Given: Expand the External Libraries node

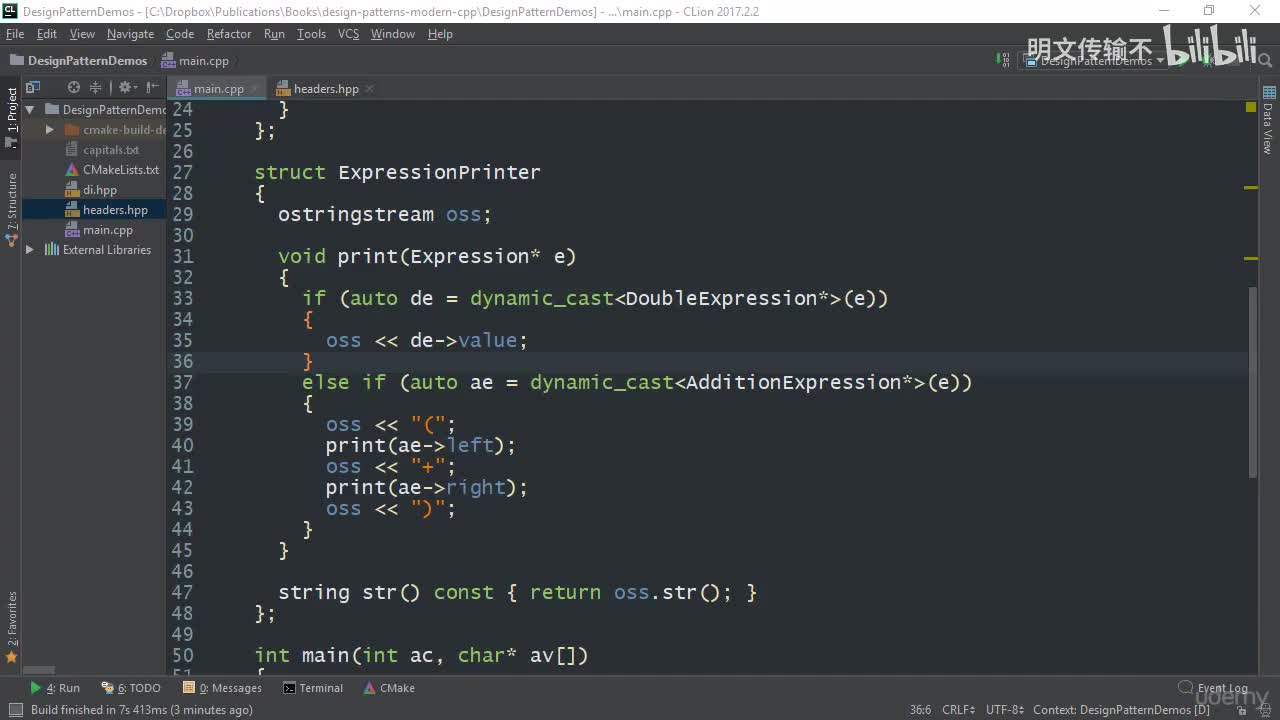Looking at the screenshot, I should [30, 250].
